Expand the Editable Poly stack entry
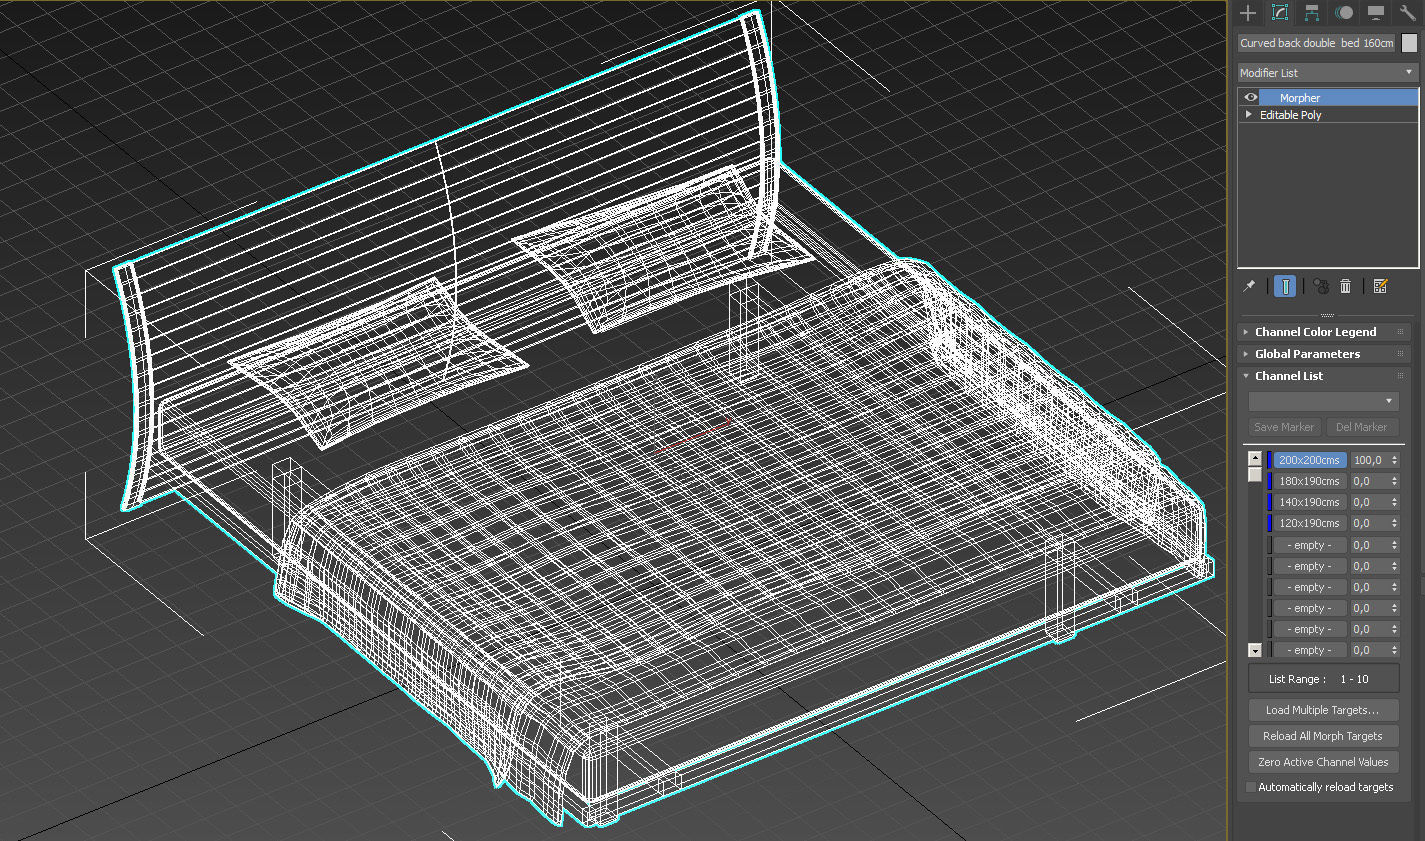 tap(1248, 115)
